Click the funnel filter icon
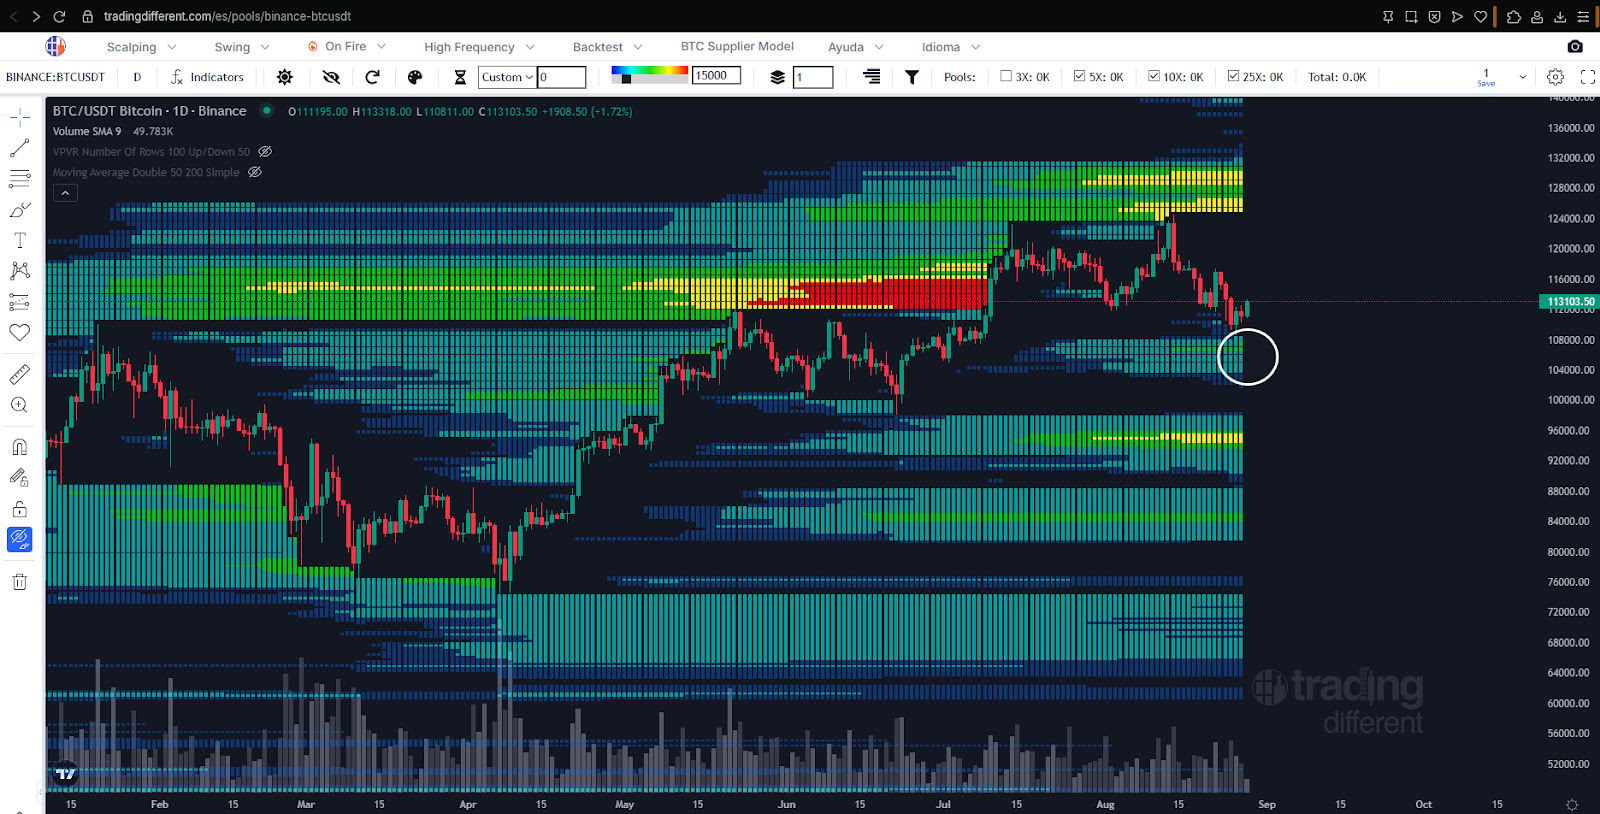 point(912,77)
